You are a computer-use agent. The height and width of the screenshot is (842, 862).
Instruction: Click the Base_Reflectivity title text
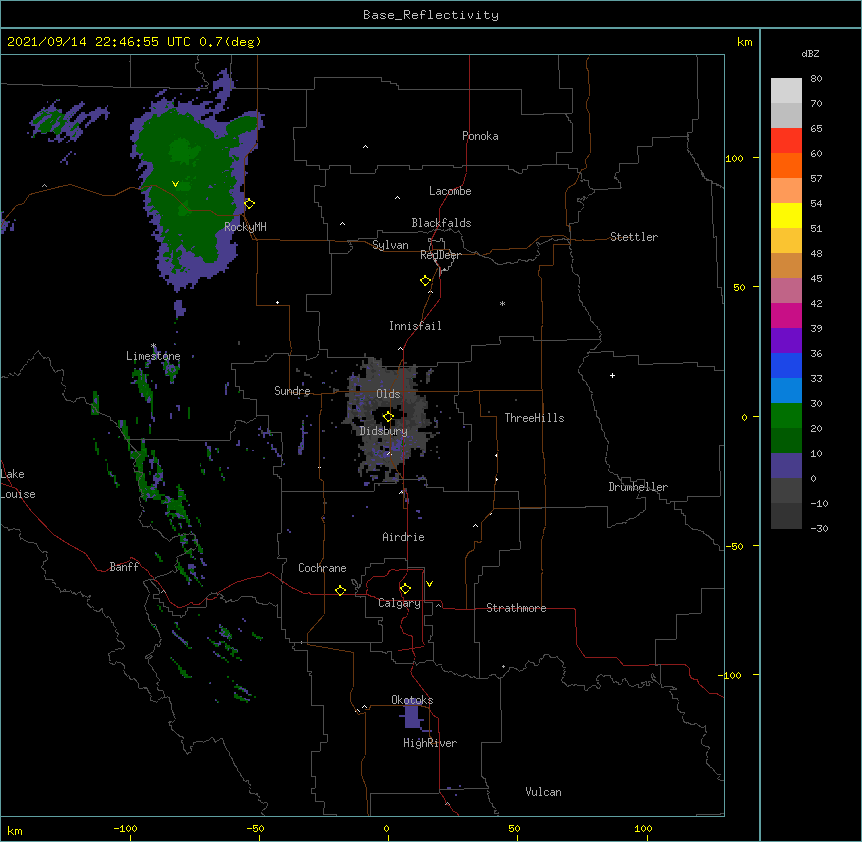tap(431, 15)
